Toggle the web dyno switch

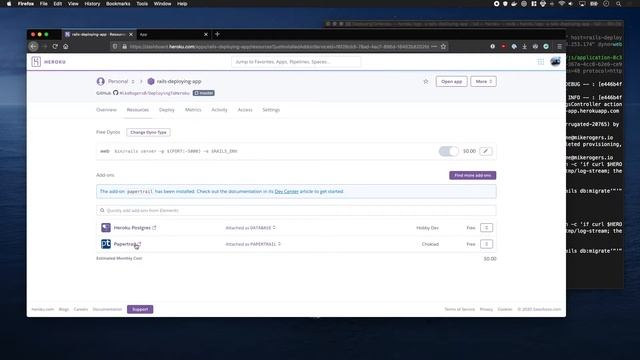pyautogui.click(x=449, y=151)
